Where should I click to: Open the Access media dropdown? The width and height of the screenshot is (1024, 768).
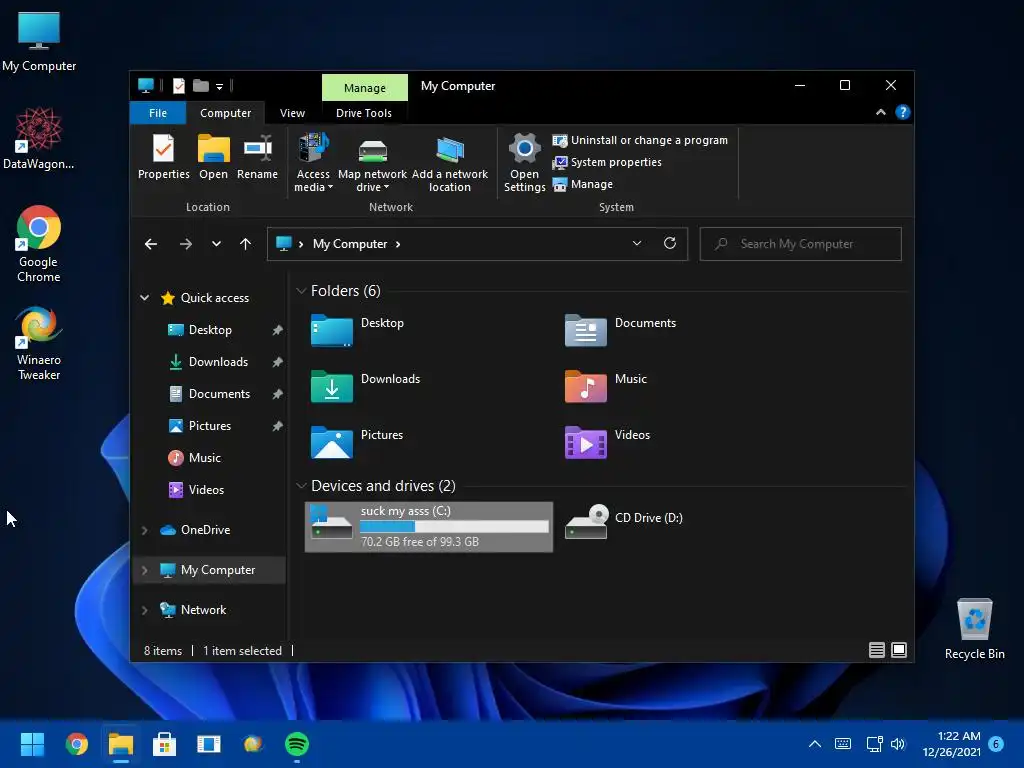[313, 180]
